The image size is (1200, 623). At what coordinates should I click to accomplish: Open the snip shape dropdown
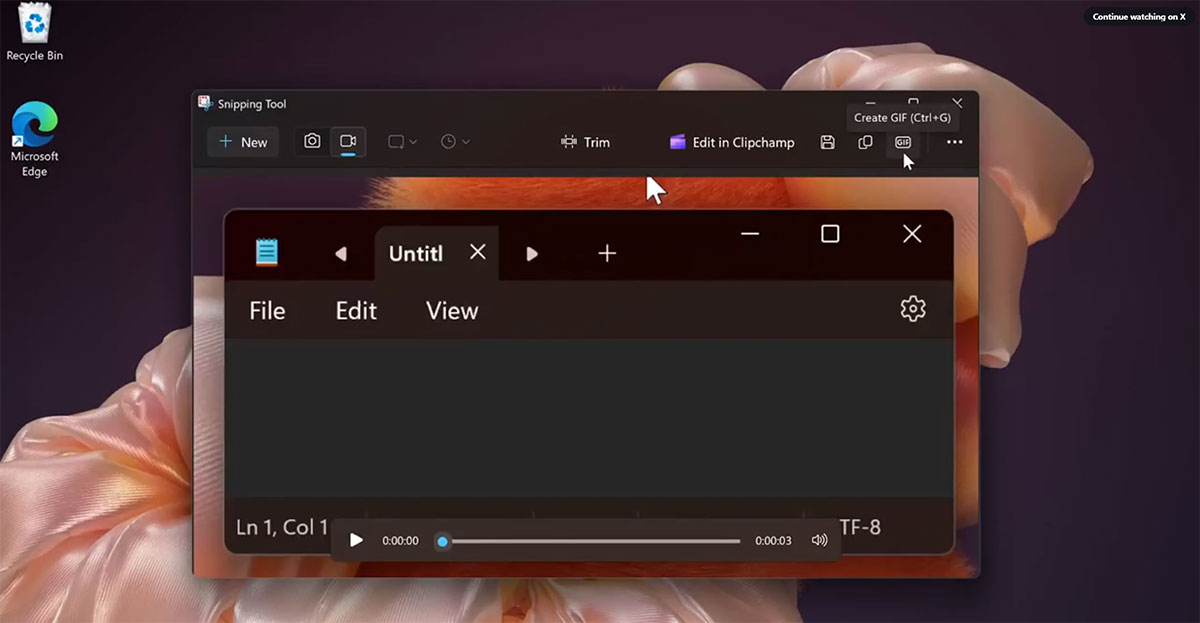400,142
